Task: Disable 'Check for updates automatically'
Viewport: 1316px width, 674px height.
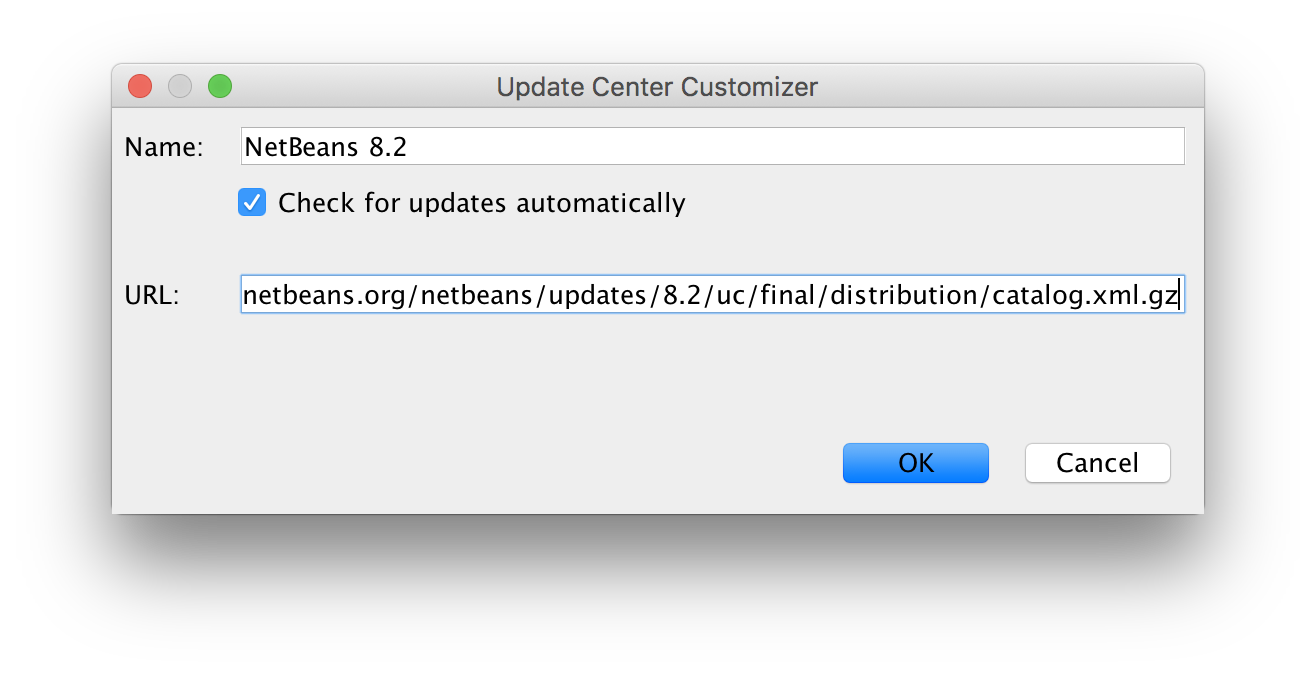Action: coord(252,202)
